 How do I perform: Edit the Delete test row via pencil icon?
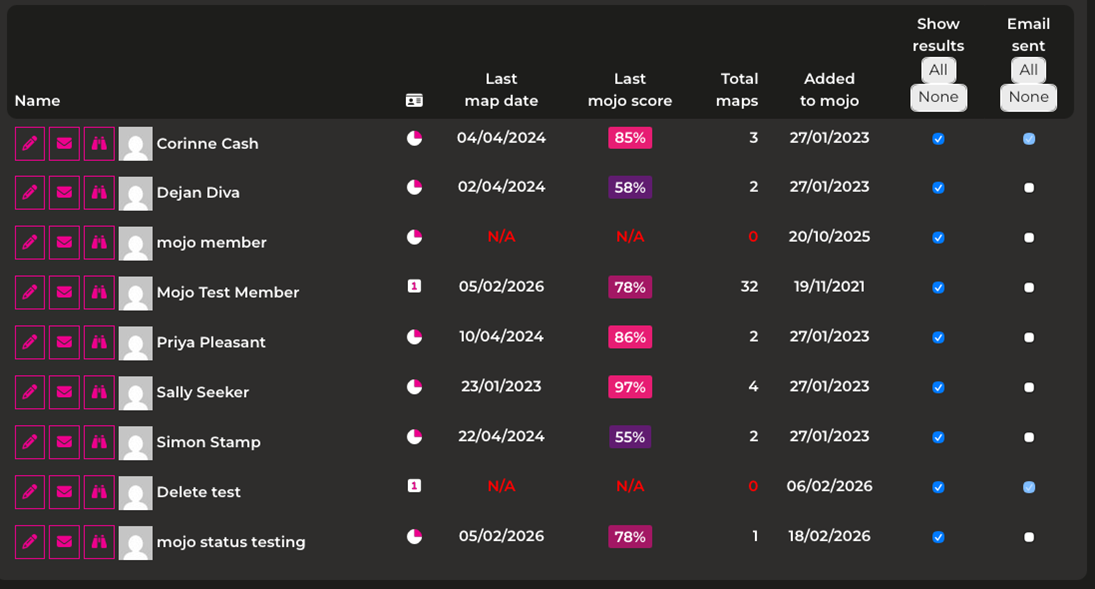coord(29,492)
